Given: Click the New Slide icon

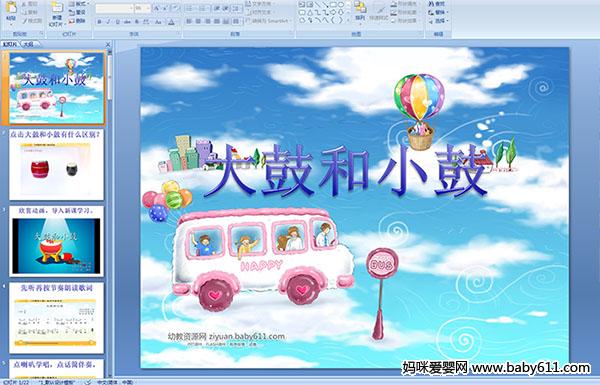Looking at the screenshot, I should point(57,13).
